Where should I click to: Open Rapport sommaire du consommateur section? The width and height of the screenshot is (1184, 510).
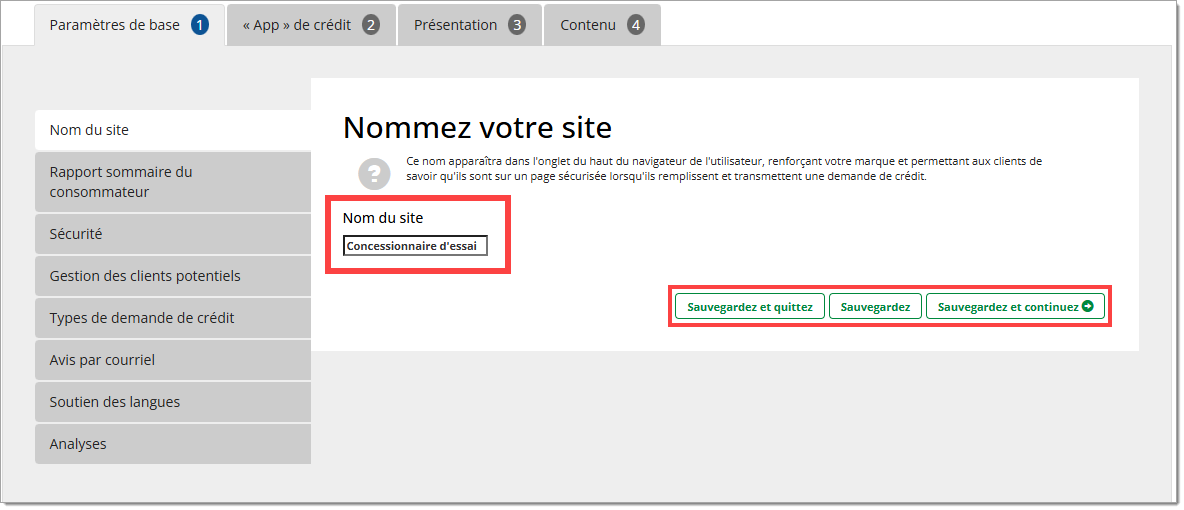pyautogui.click(x=172, y=182)
